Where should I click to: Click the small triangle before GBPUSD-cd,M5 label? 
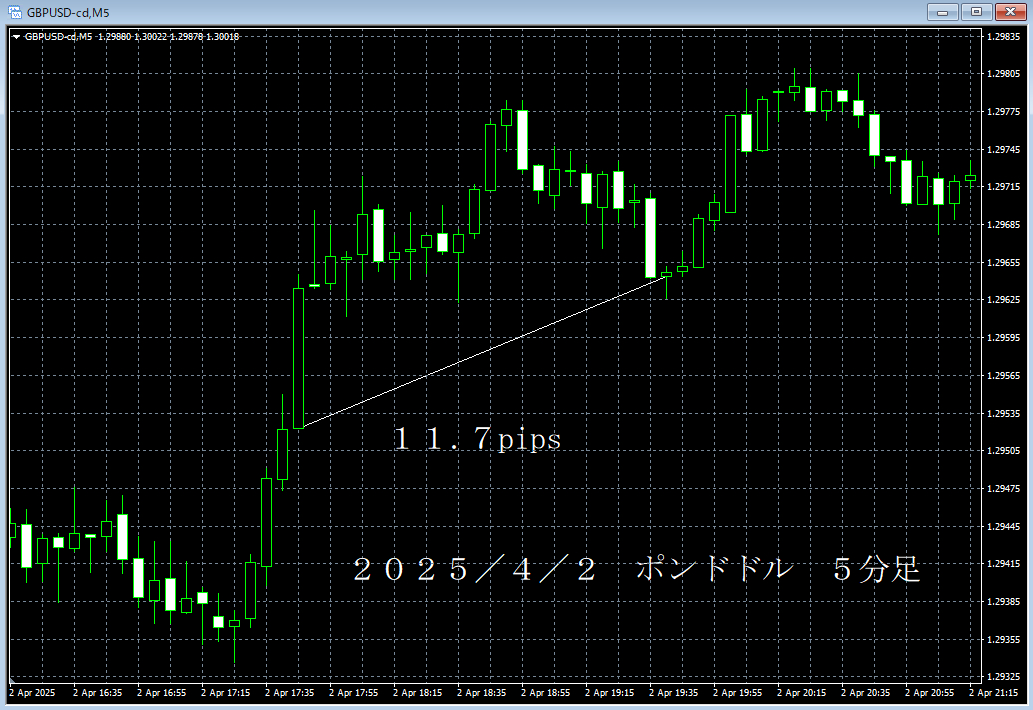pyautogui.click(x=16, y=37)
